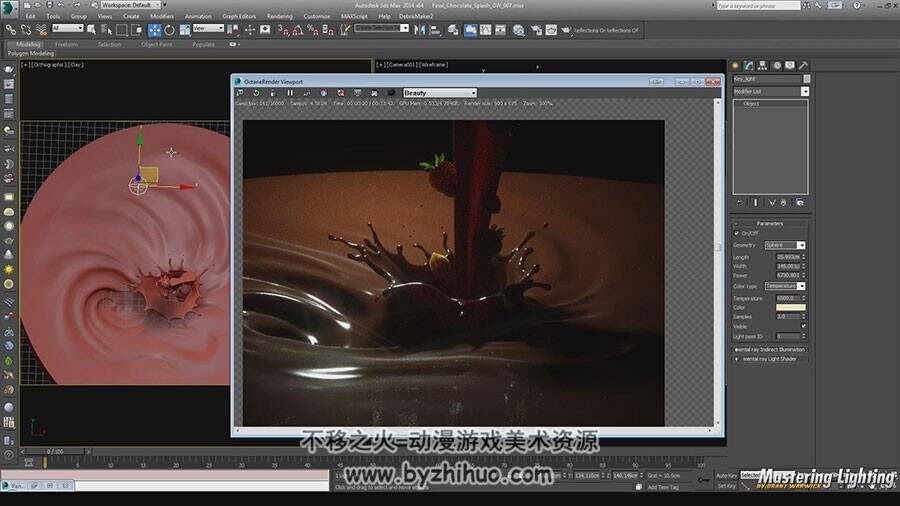
Task: Open the Rendering menu
Action: [280, 17]
